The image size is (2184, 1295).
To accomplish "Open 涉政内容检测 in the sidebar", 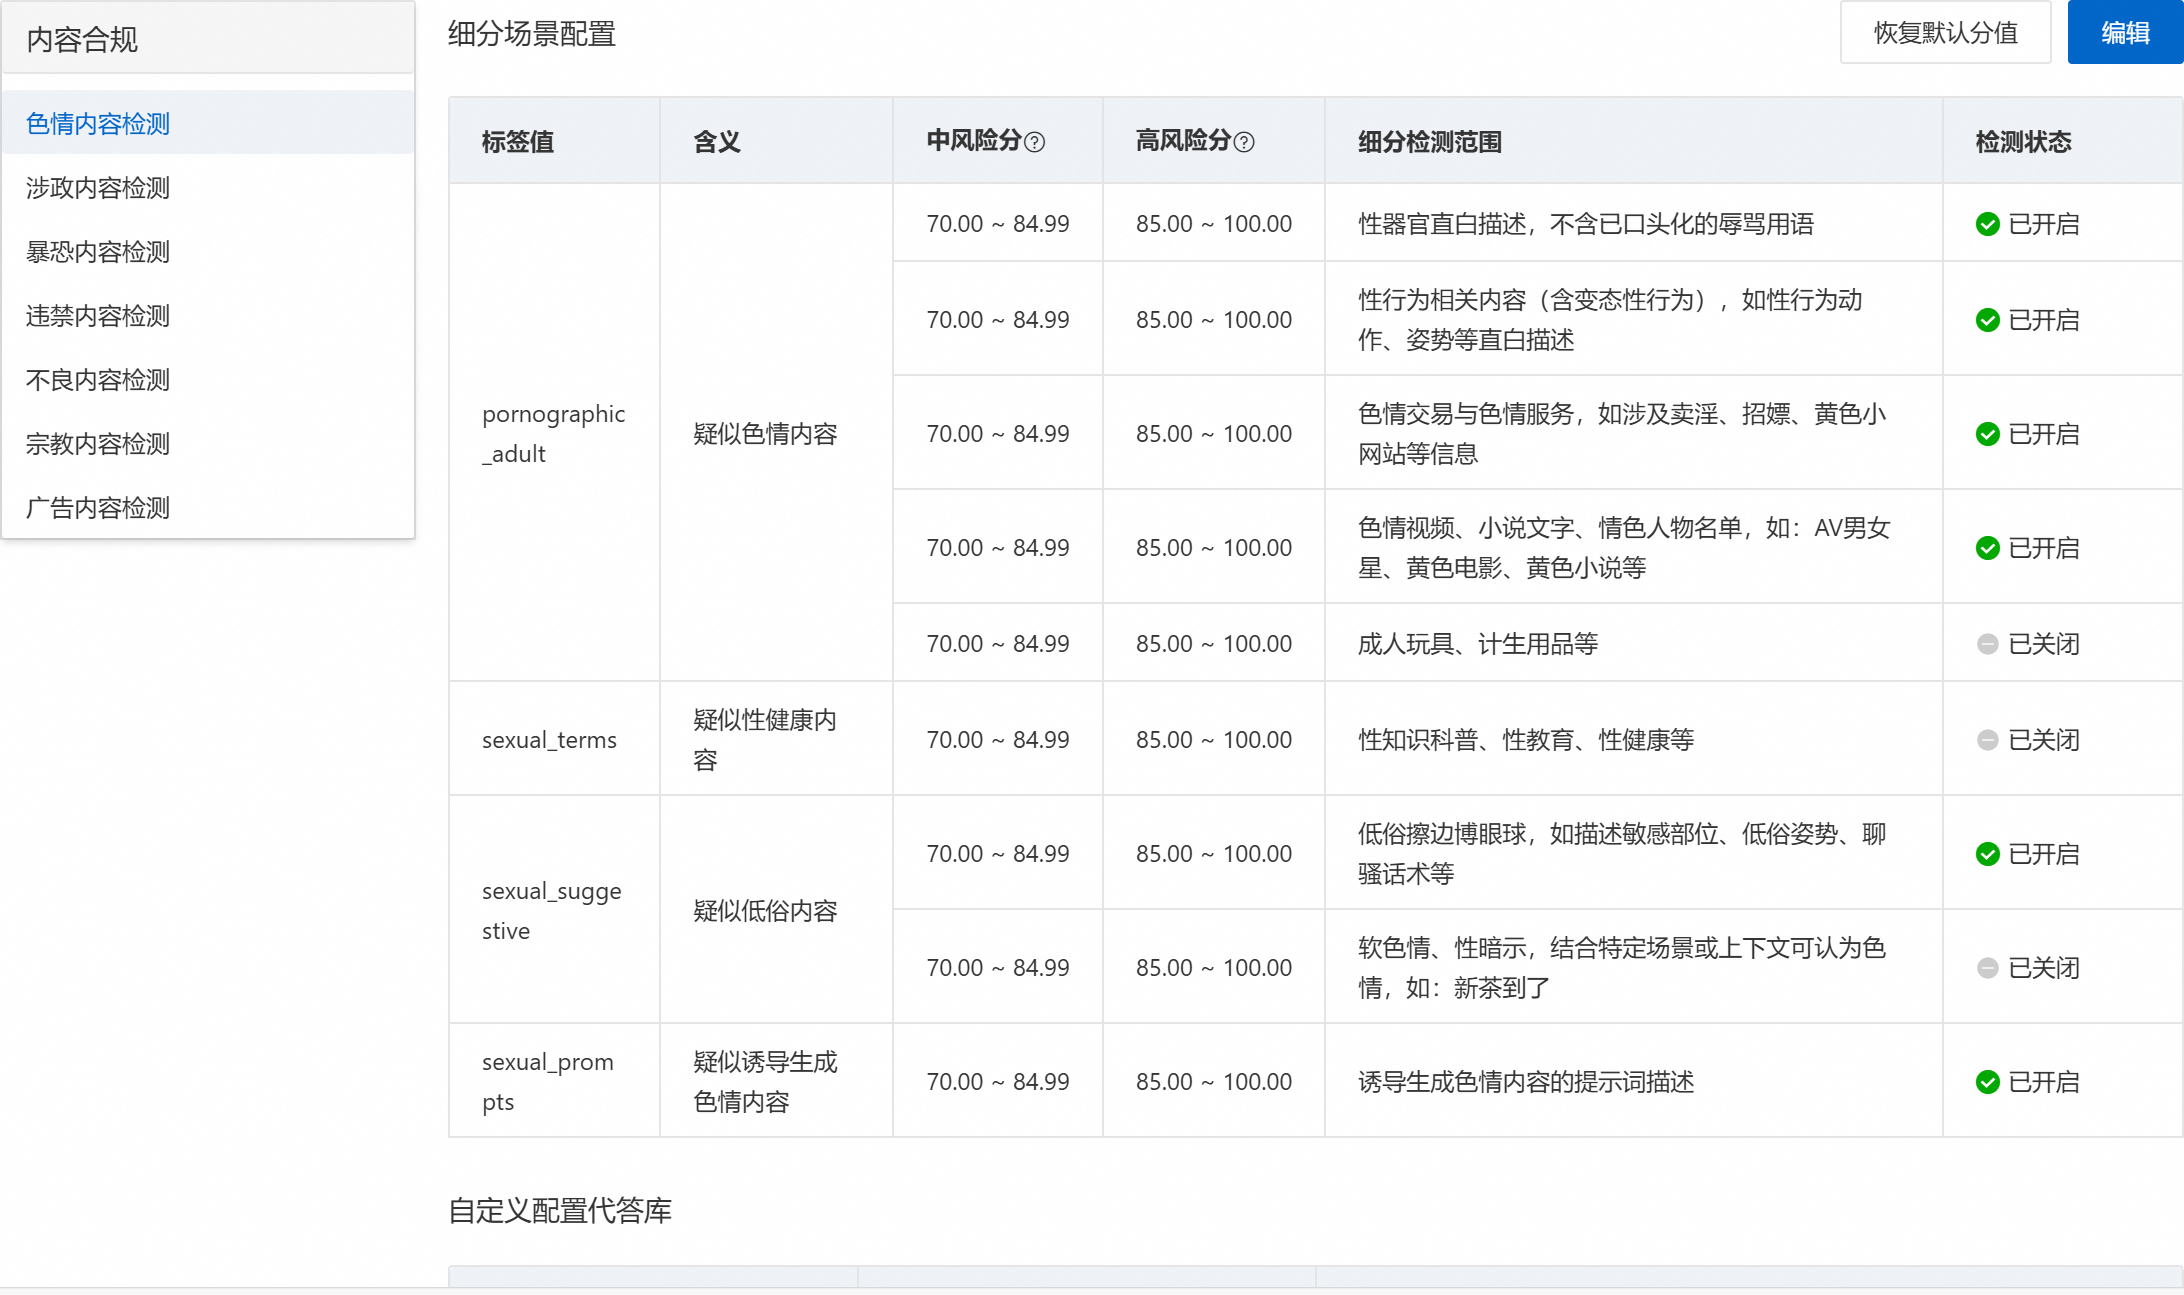I will coord(208,187).
